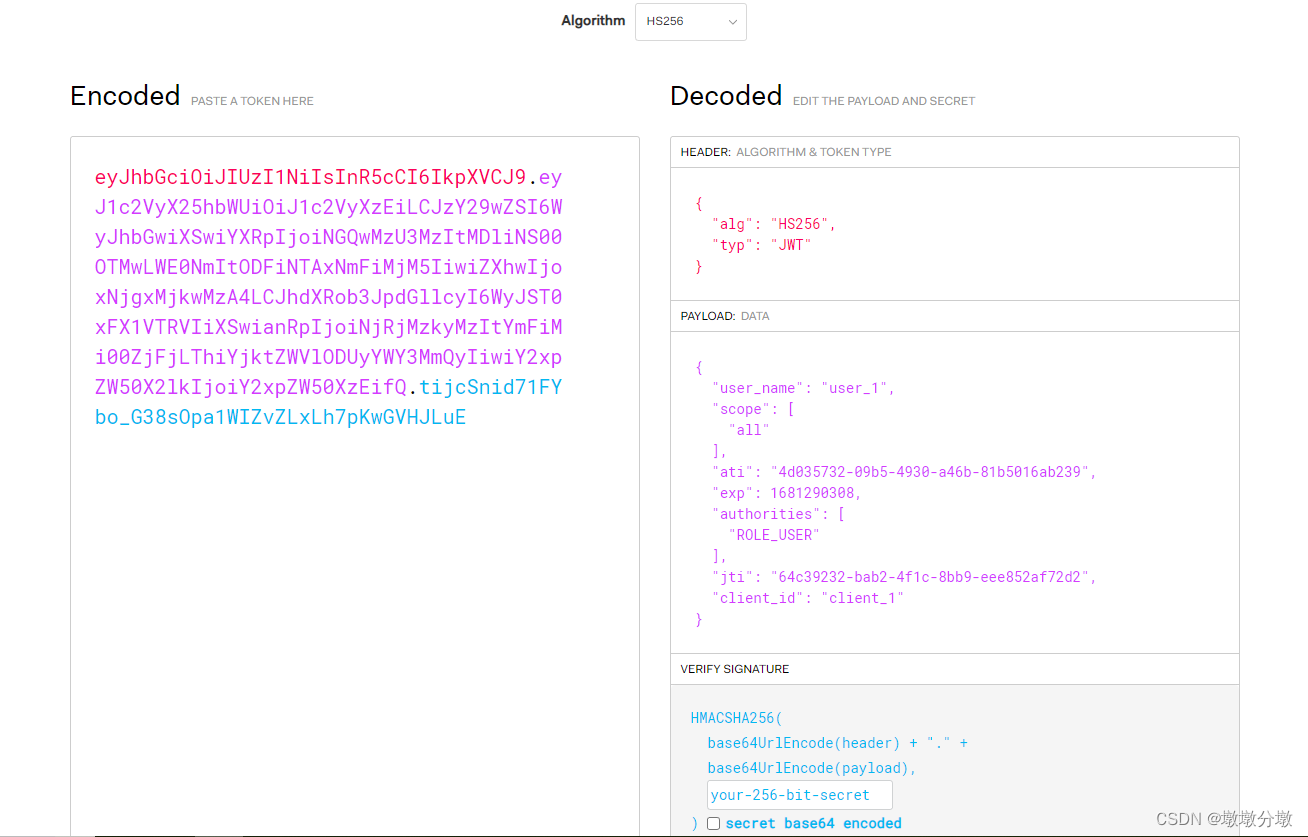Click the "user_name": "user_1" payload line
The width and height of the screenshot is (1308, 837).
coord(804,388)
